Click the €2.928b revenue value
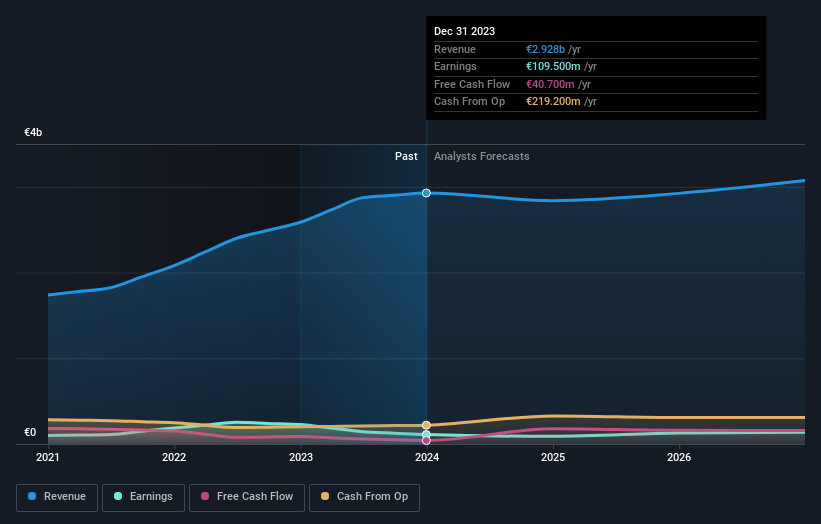This screenshot has width=821, height=524. 546,49
